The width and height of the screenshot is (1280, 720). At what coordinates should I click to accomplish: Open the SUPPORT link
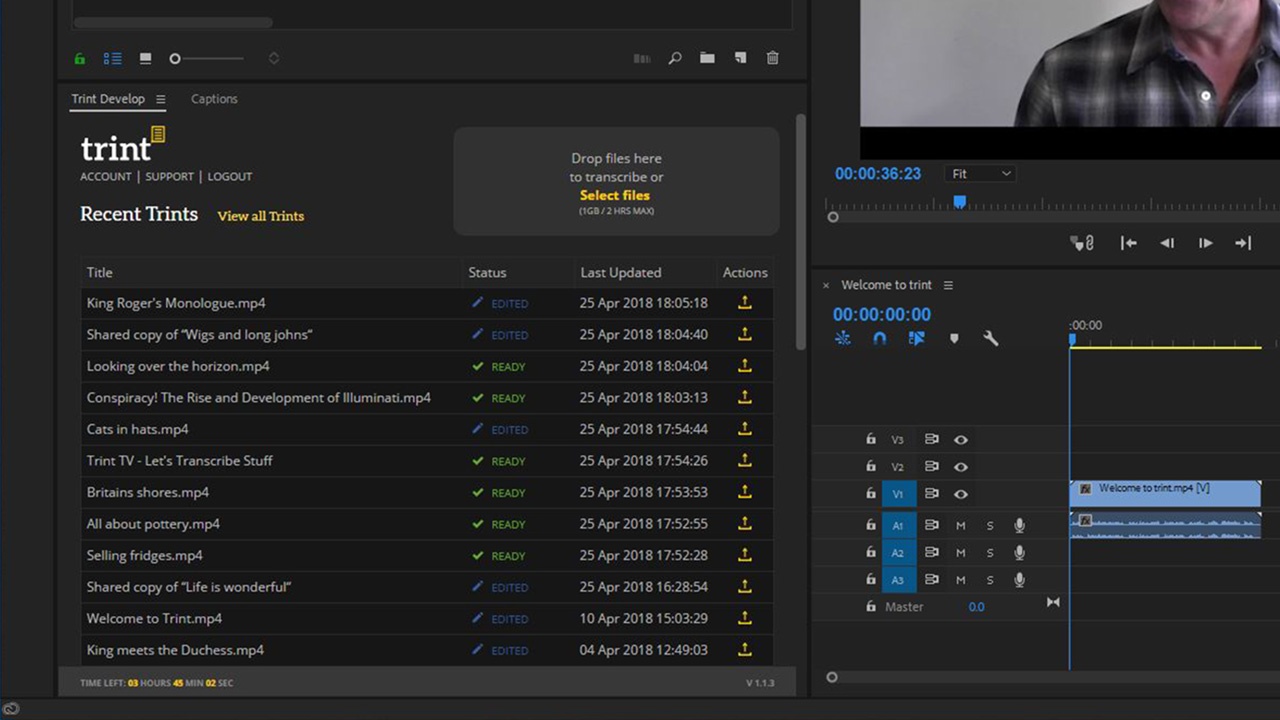click(169, 176)
